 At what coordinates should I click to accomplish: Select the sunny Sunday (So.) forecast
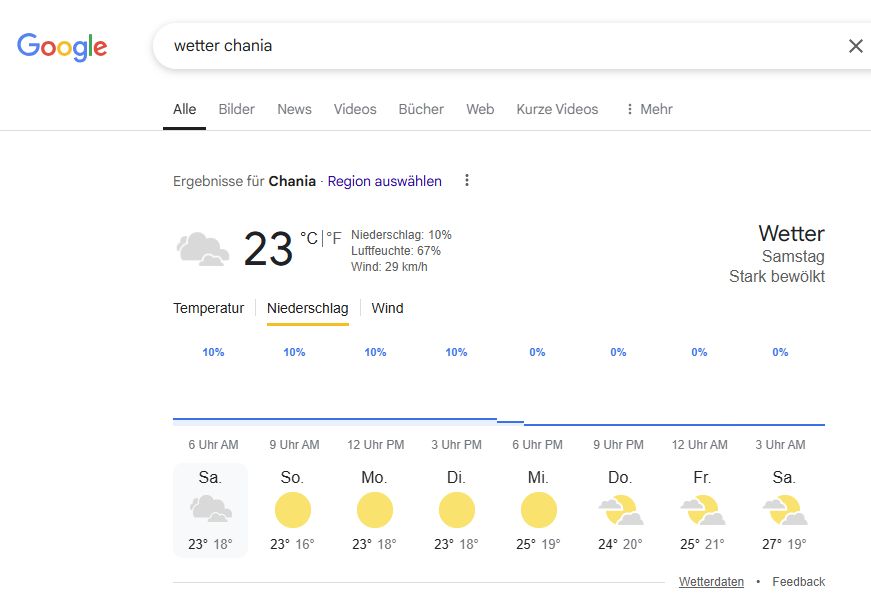293,510
